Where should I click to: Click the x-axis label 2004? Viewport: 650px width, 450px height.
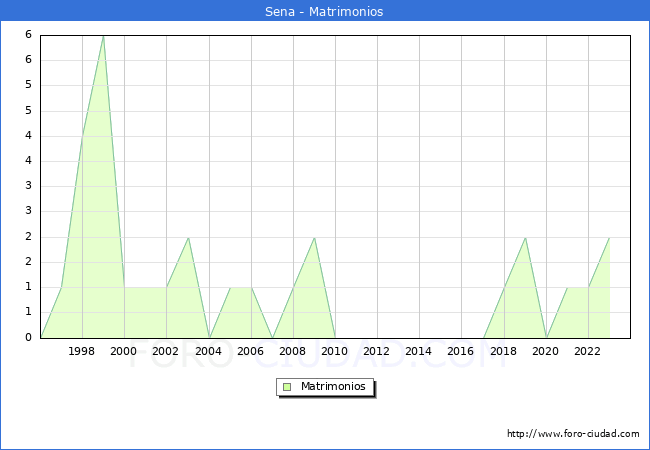[x=209, y=351]
